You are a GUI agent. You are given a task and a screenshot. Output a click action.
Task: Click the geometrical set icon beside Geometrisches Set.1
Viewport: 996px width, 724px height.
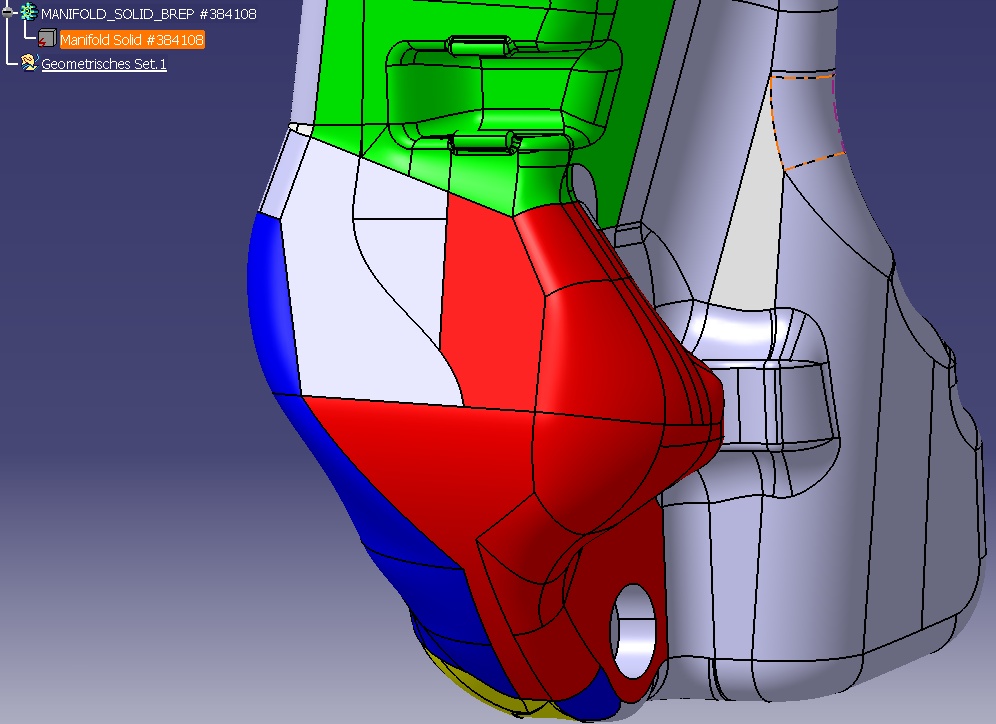click(x=29, y=63)
